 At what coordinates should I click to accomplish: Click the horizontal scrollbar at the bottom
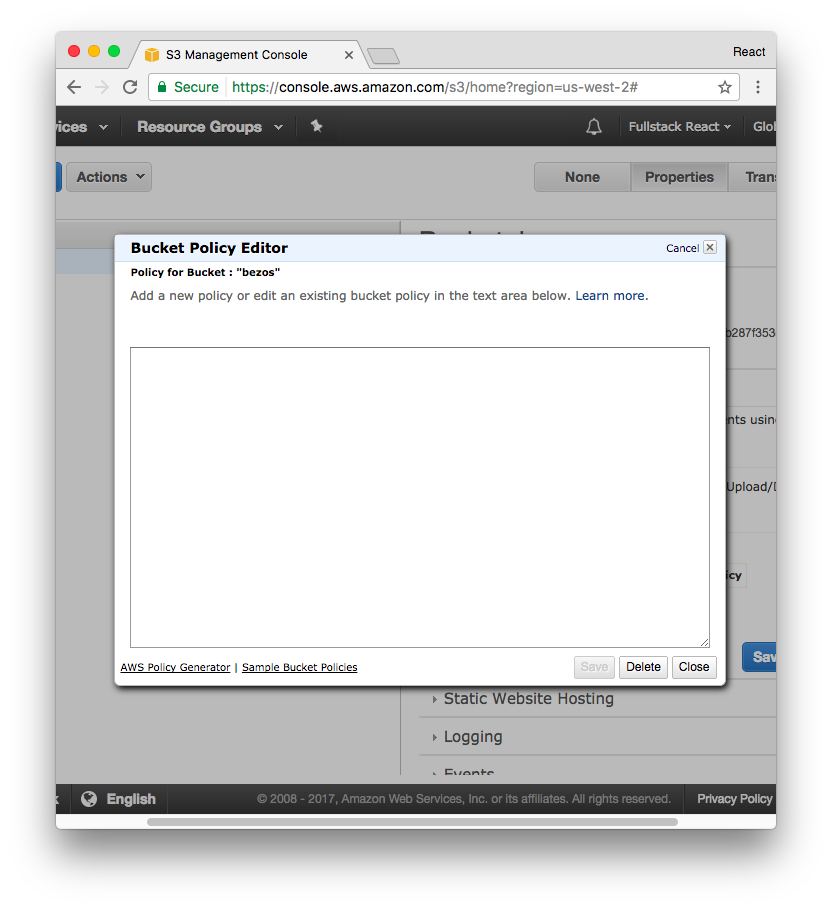coord(412,822)
